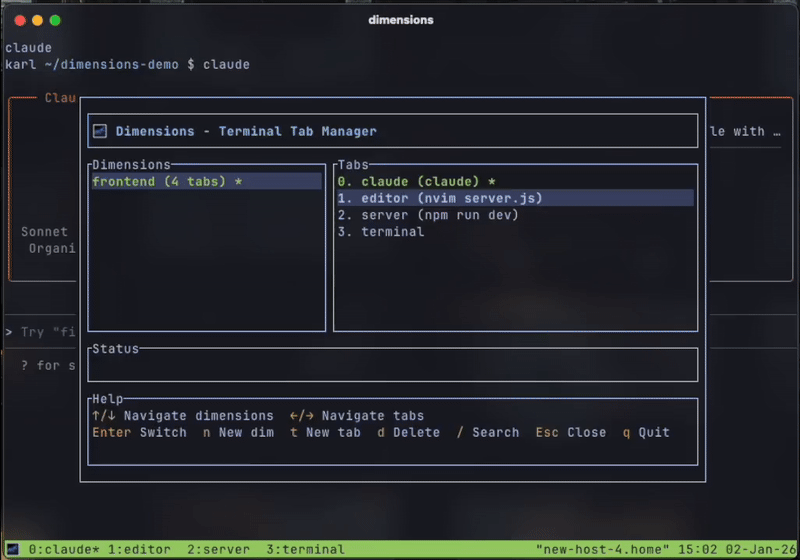
Task: Maximize the window with the green button
Action: [55, 20]
